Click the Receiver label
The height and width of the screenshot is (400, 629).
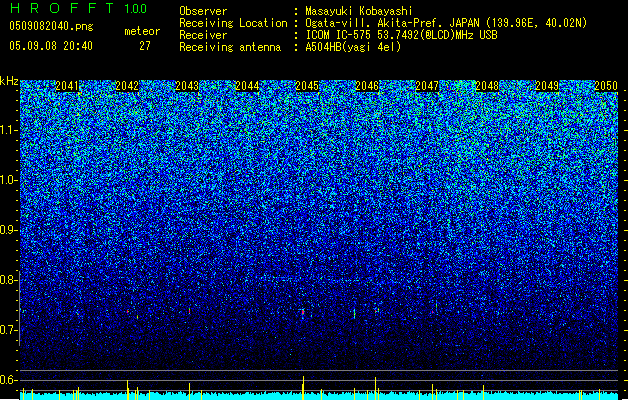coord(203,35)
